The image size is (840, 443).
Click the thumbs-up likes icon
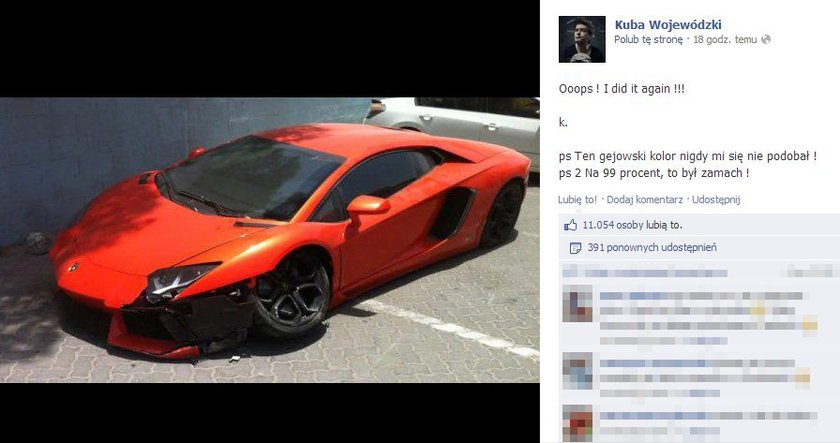(x=571, y=225)
